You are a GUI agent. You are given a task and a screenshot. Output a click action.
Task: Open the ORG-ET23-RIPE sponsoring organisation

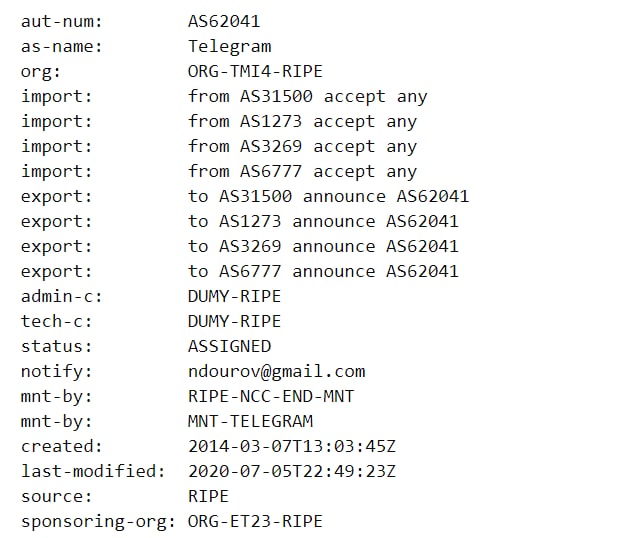click(x=255, y=521)
